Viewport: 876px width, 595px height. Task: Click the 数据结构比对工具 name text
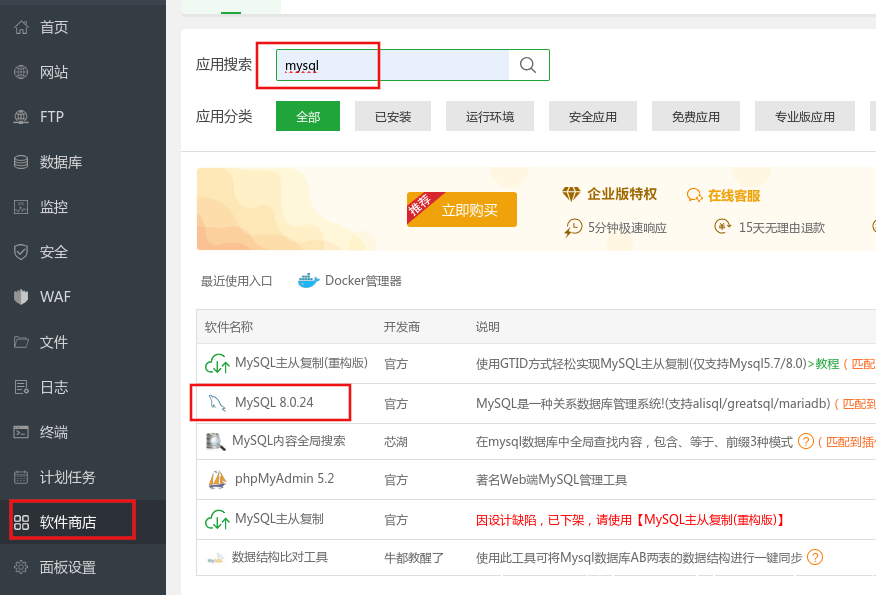[280, 557]
